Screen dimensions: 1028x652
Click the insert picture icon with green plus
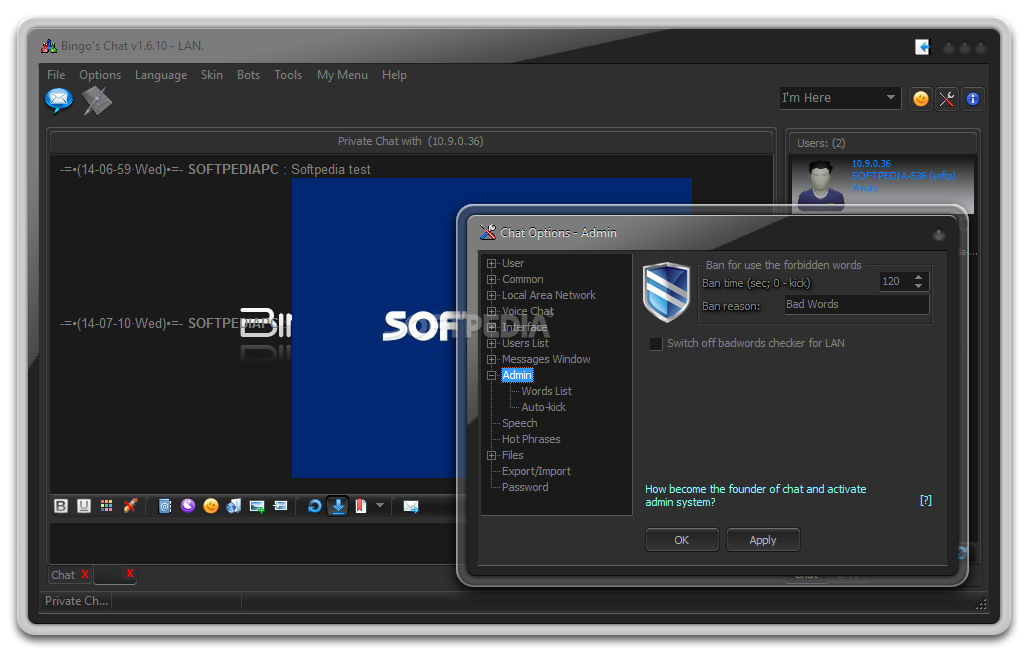coord(257,506)
